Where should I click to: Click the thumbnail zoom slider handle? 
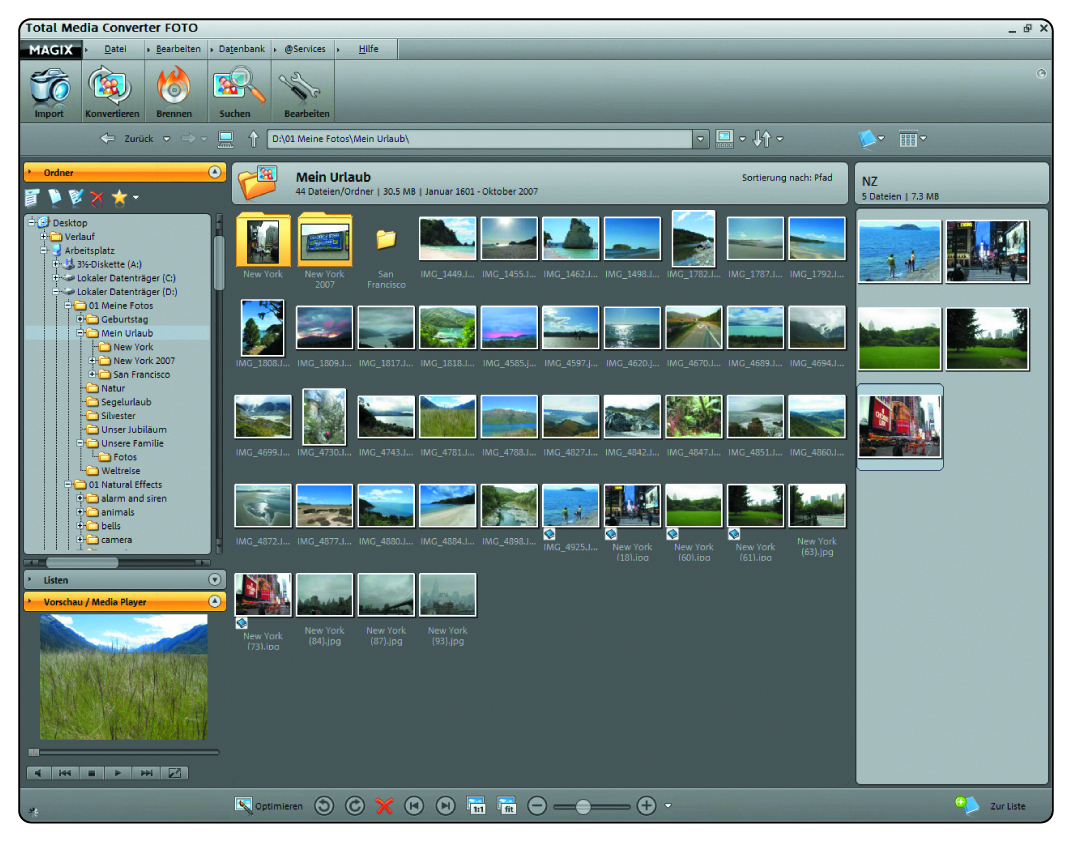[583, 805]
